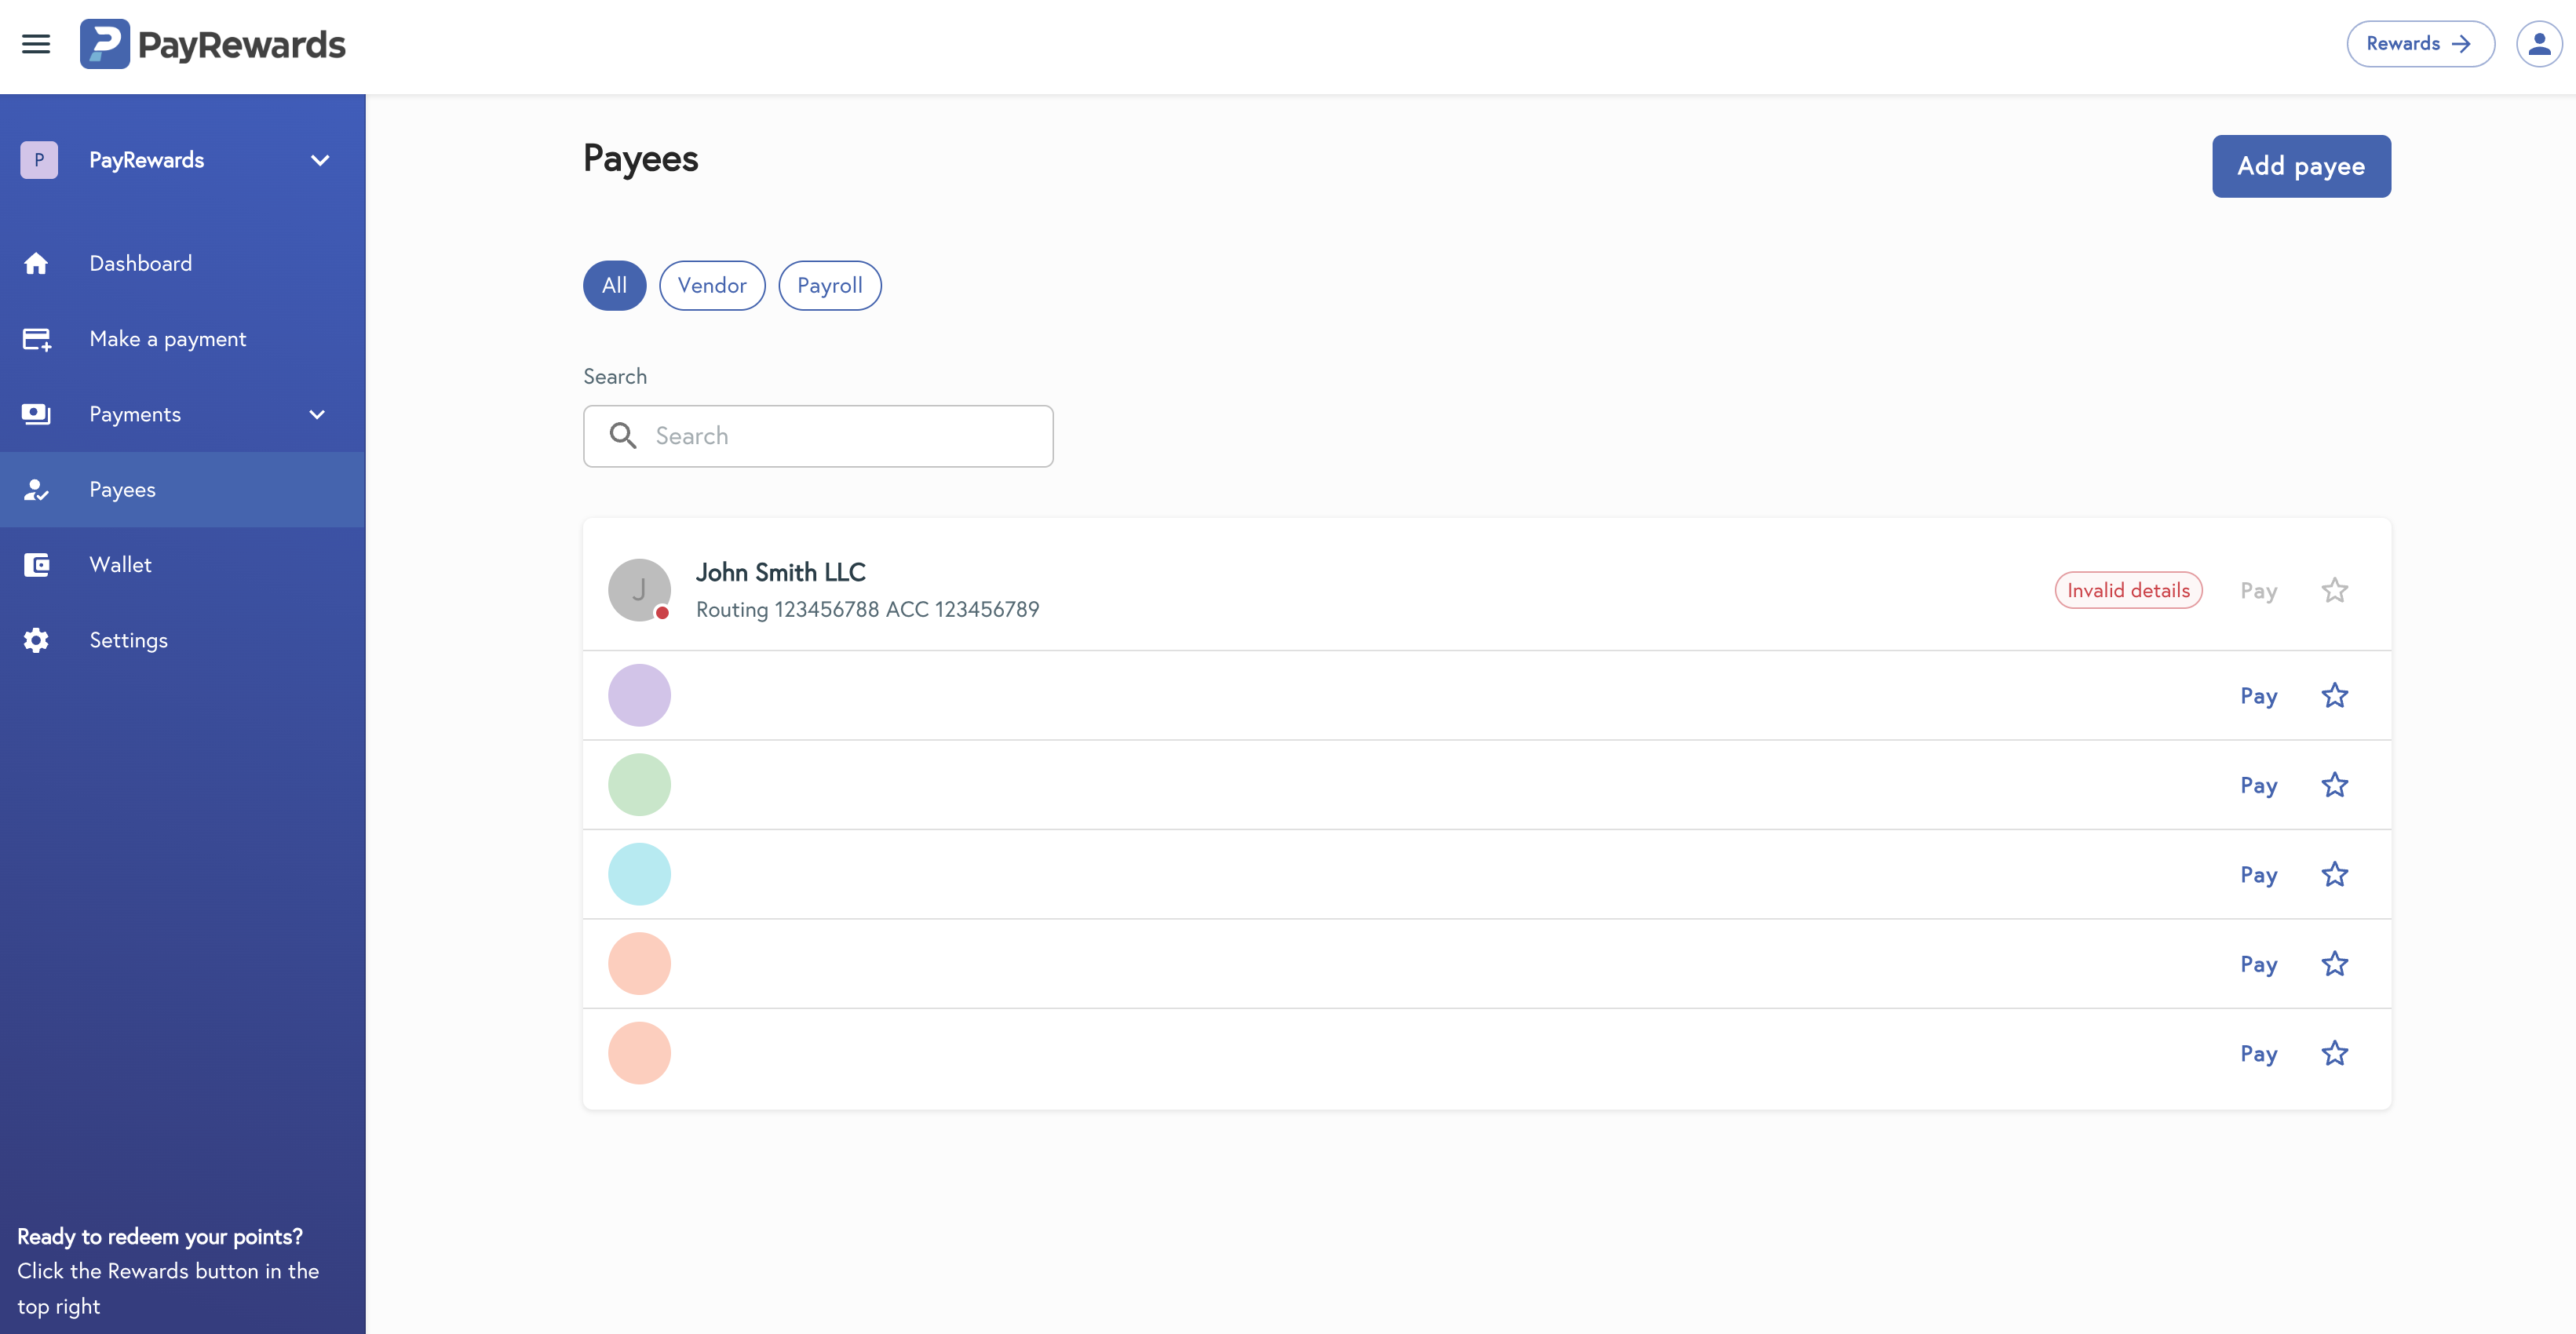Expand the Payments submenu chevron
Image resolution: width=2576 pixels, height=1334 pixels.
click(317, 414)
